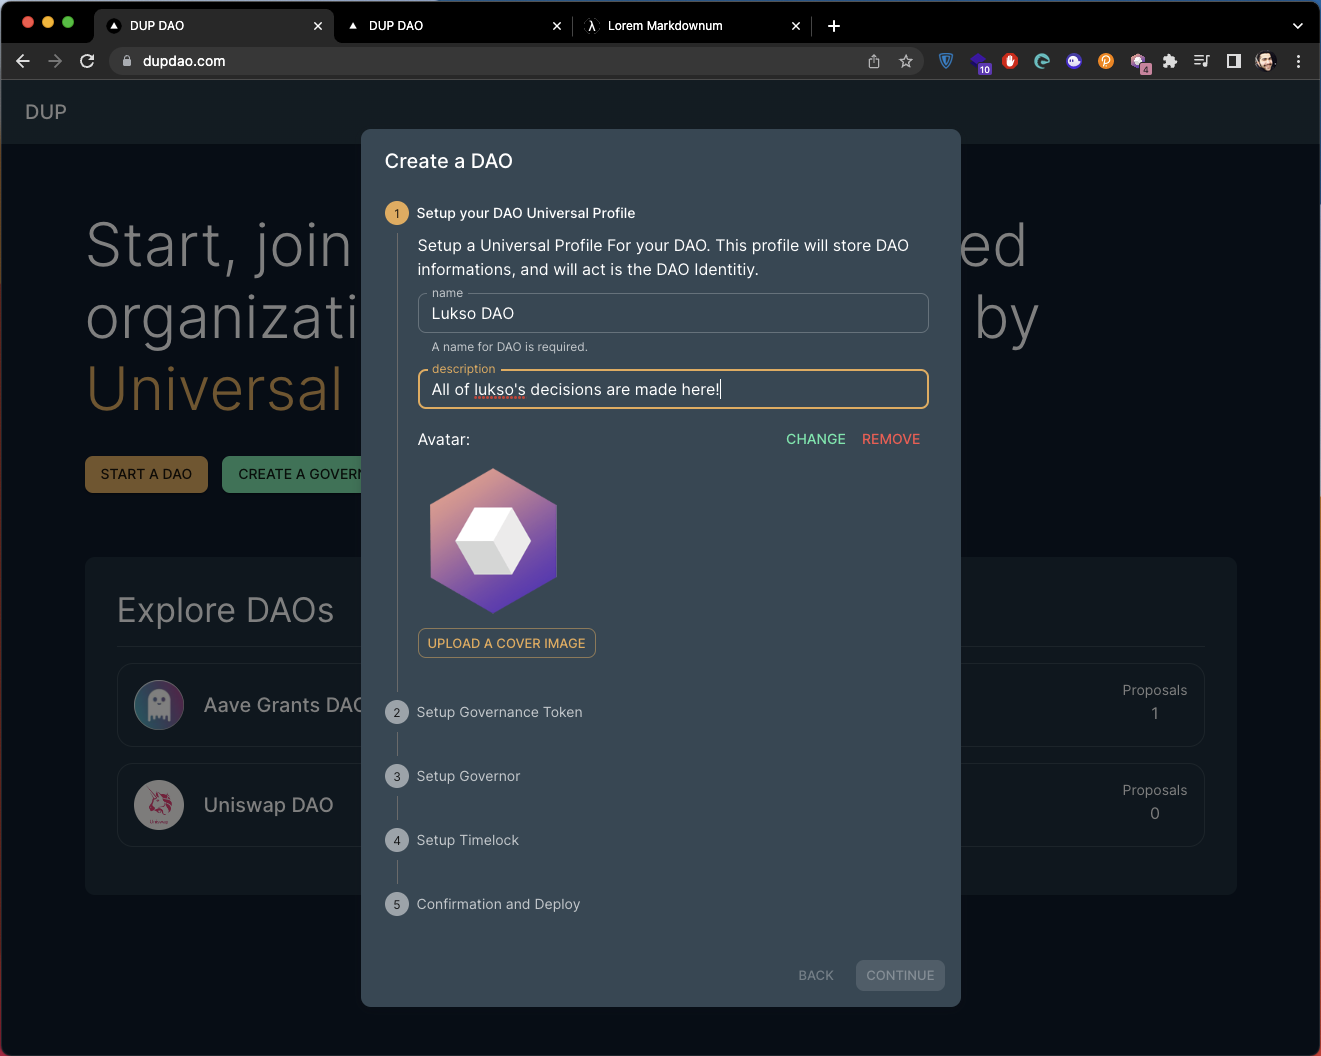
Task: Click the hexagon cube avatar image
Action: pyautogui.click(x=493, y=540)
